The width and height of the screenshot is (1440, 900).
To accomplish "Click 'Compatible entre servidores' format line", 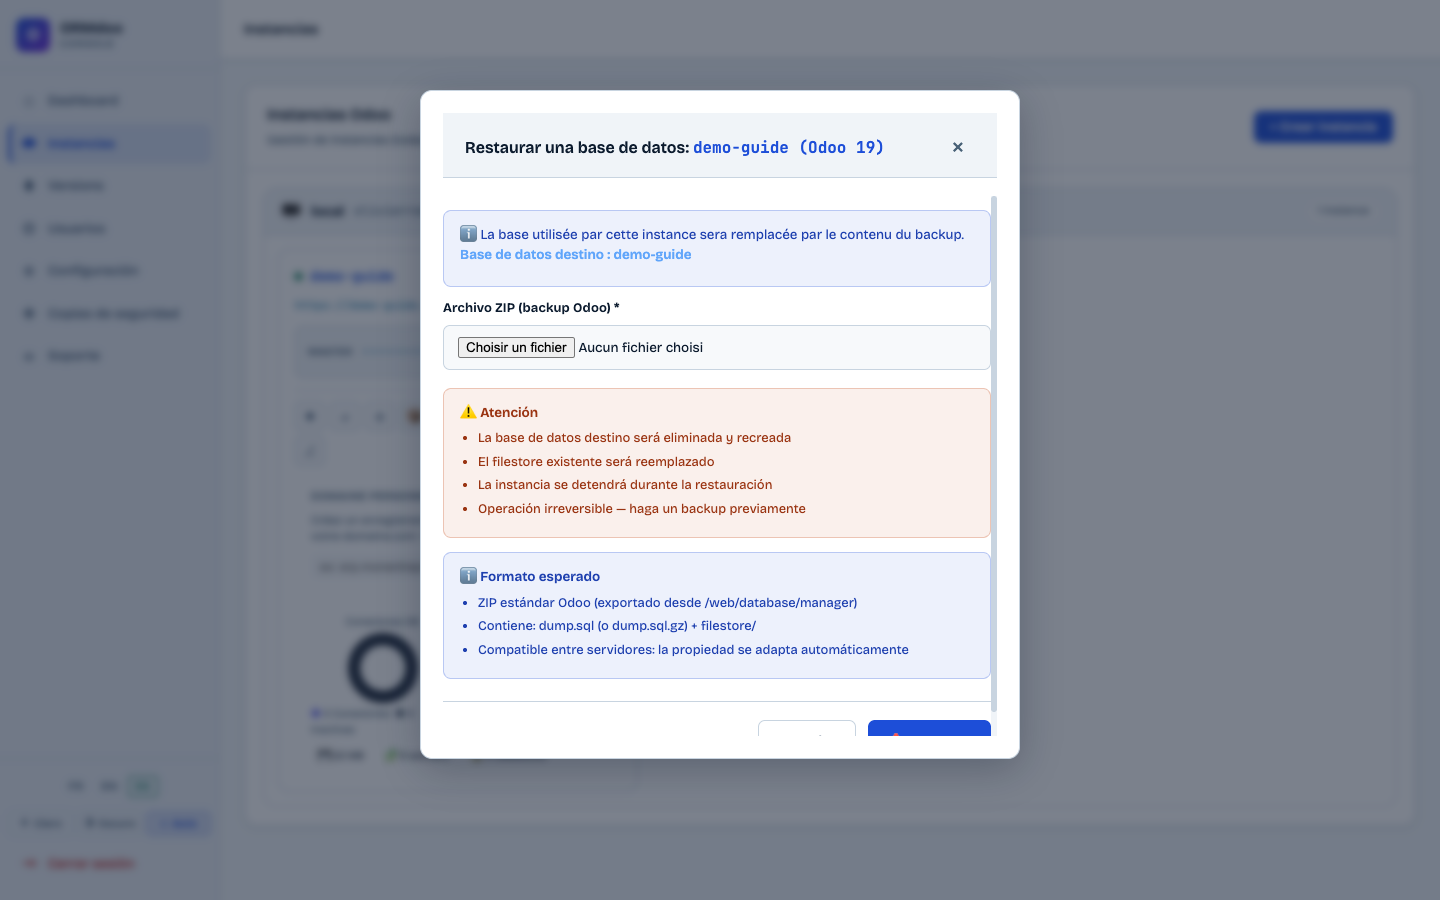I will (693, 650).
